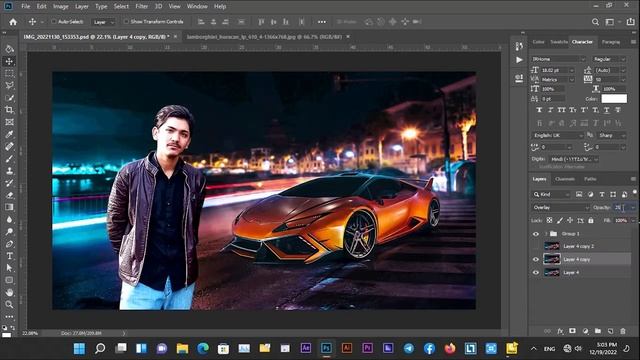Viewport: 640px width, 360px height.
Task: Open the Window menu
Action: point(197,7)
